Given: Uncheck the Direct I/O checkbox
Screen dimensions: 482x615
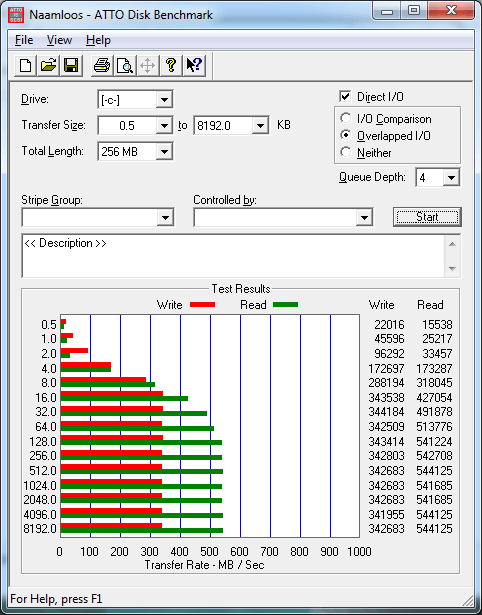Looking at the screenshot, I should point(345,96).
